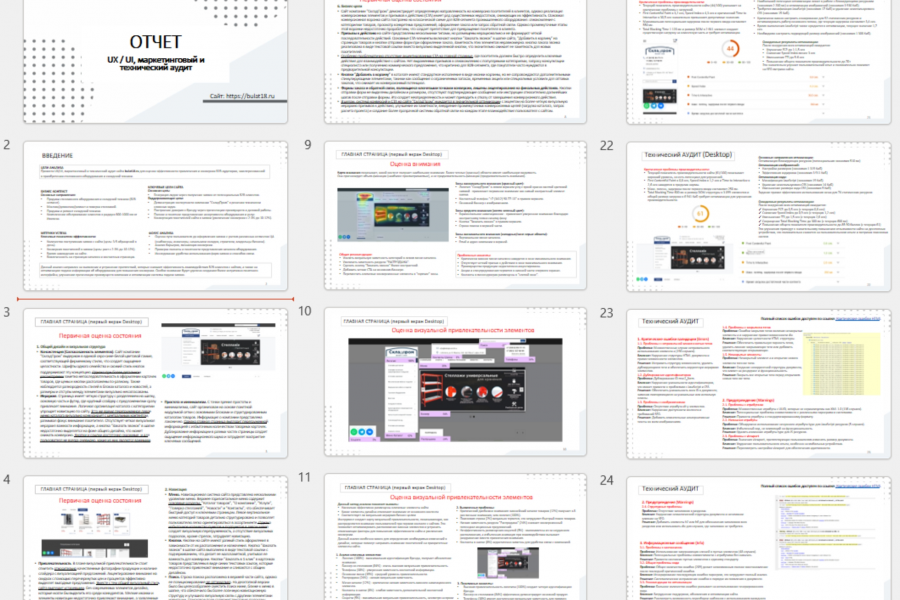Click slide number label 10

tap(305, 311)
